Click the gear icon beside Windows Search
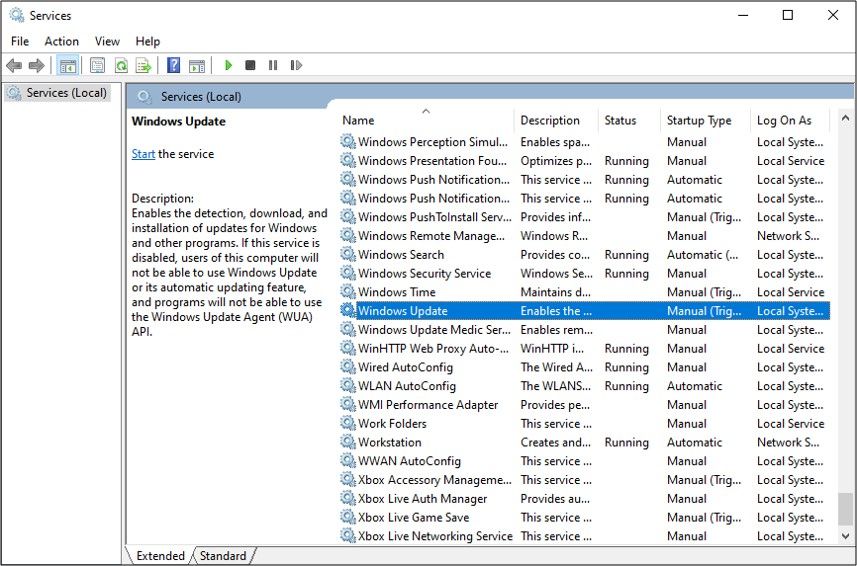 click(348, 254)
